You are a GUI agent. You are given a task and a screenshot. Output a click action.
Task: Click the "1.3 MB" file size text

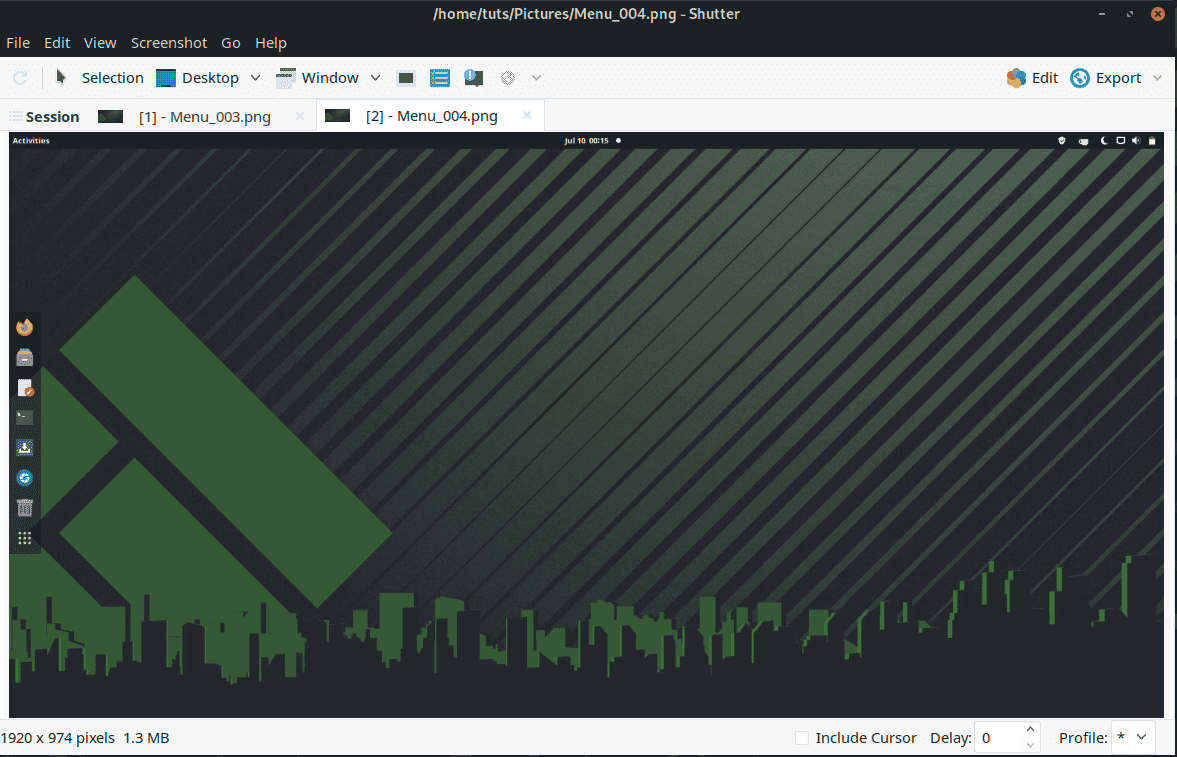146,738
